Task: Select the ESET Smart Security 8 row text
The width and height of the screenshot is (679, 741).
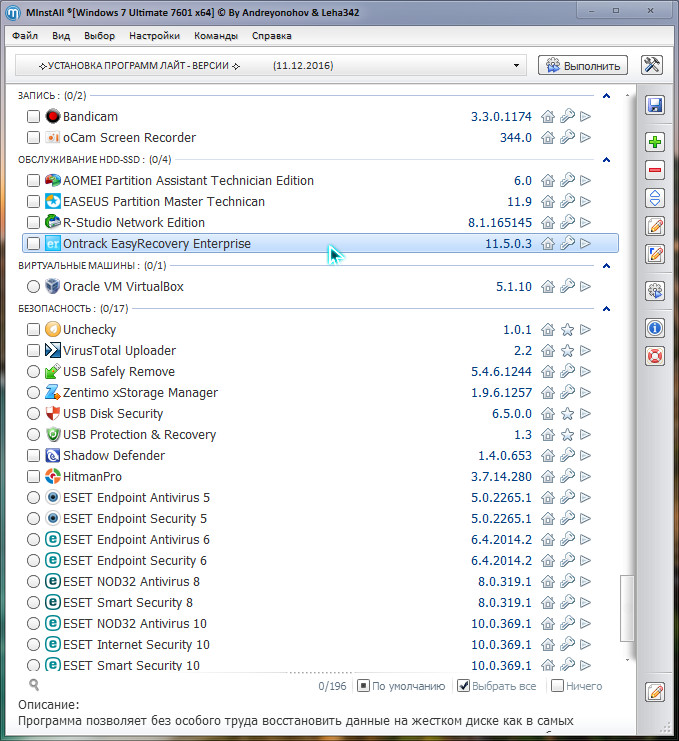Action: 128,603
